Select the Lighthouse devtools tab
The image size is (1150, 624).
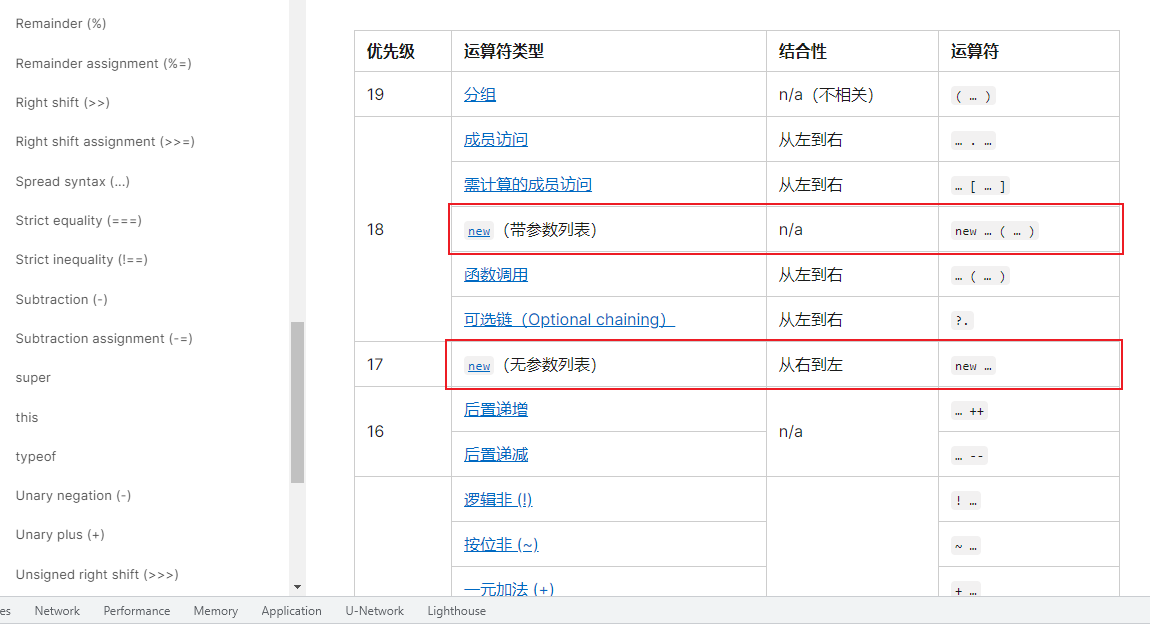tap(456, 611)
